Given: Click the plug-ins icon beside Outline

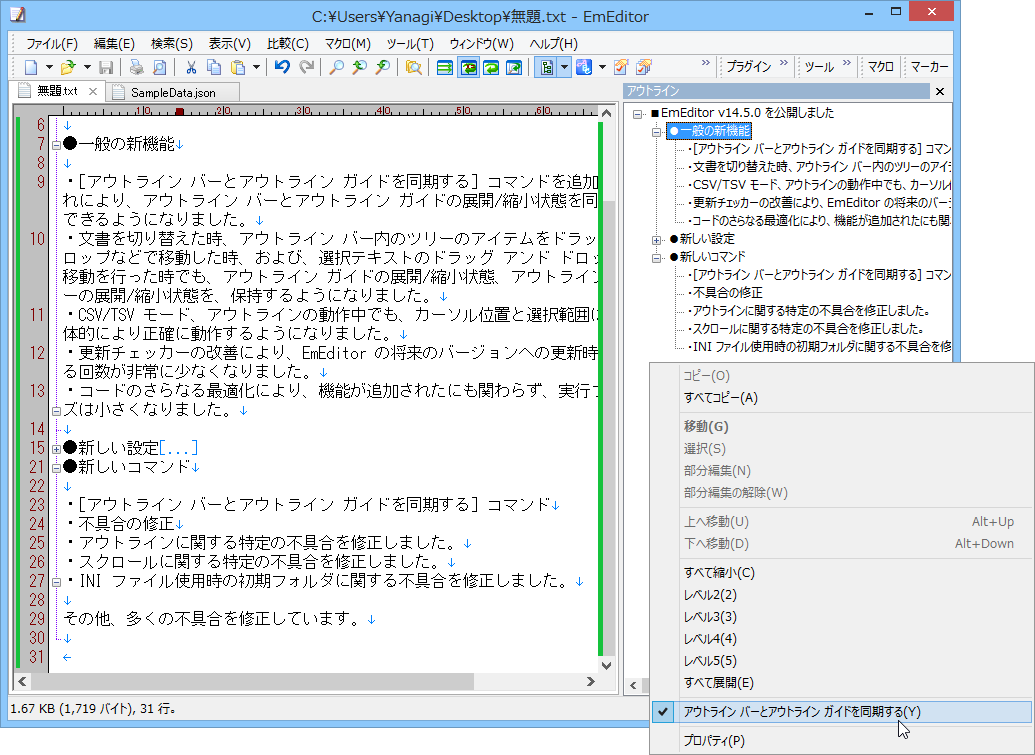Looking at the screenshot, I should click(x=584, y=67).
